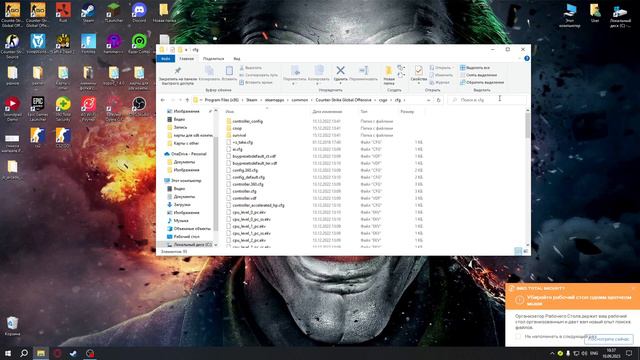The width and height of the screenshot is (640, 360).
Task: Click Deselect (Снять выделение) in the ribbon
Action: pyautogui.click(x=478, y=75)
